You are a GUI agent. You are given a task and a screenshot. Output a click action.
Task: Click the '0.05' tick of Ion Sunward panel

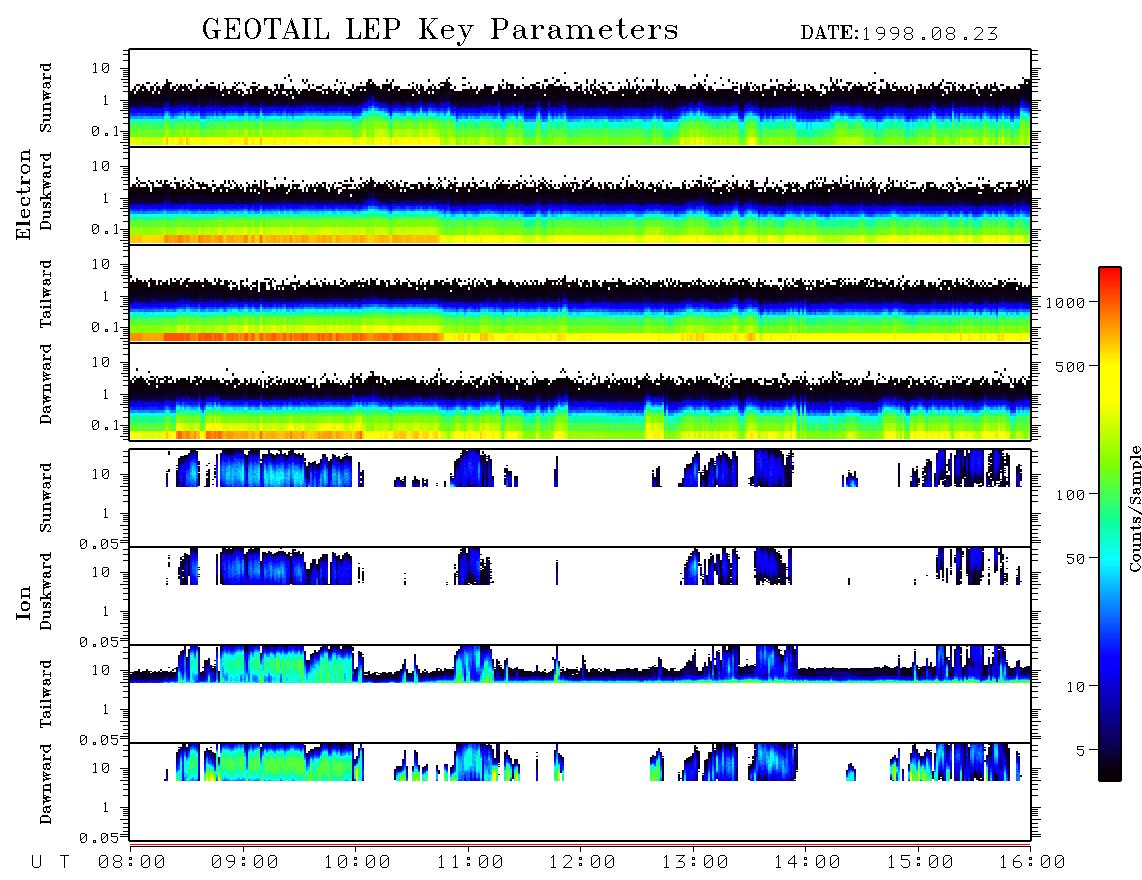98,543
